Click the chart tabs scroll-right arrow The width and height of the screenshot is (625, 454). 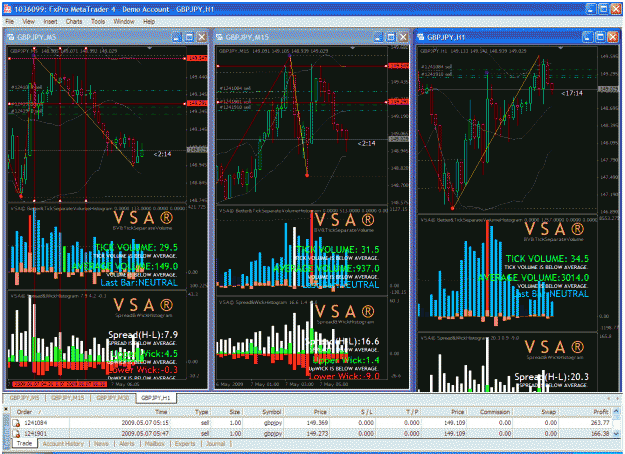(617, 398)
